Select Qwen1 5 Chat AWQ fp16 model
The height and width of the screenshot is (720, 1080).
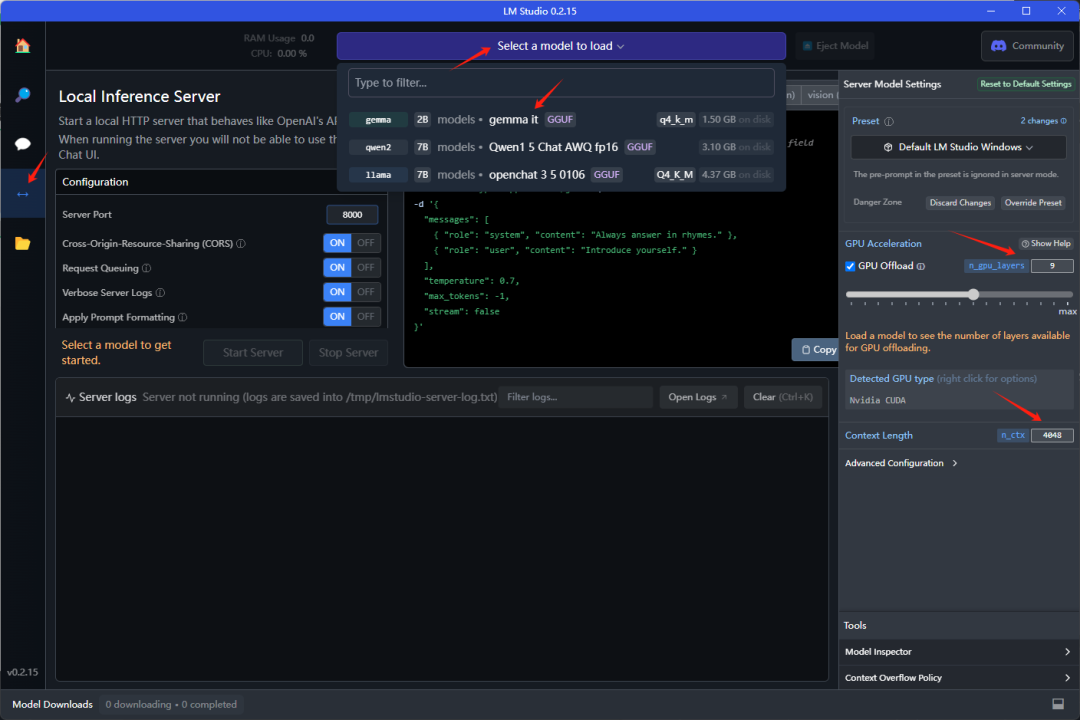point(561,147)
